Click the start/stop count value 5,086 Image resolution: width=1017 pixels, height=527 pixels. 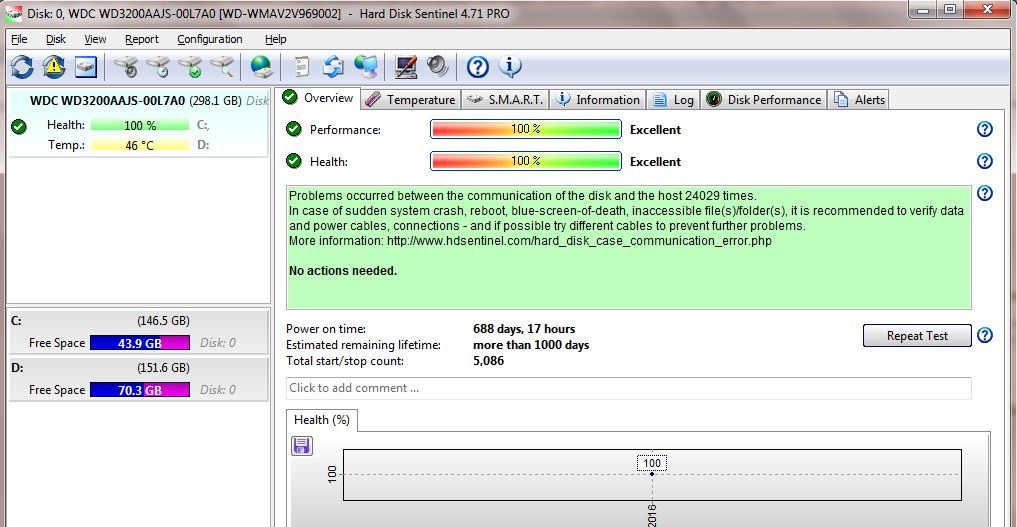coord(488,361)
